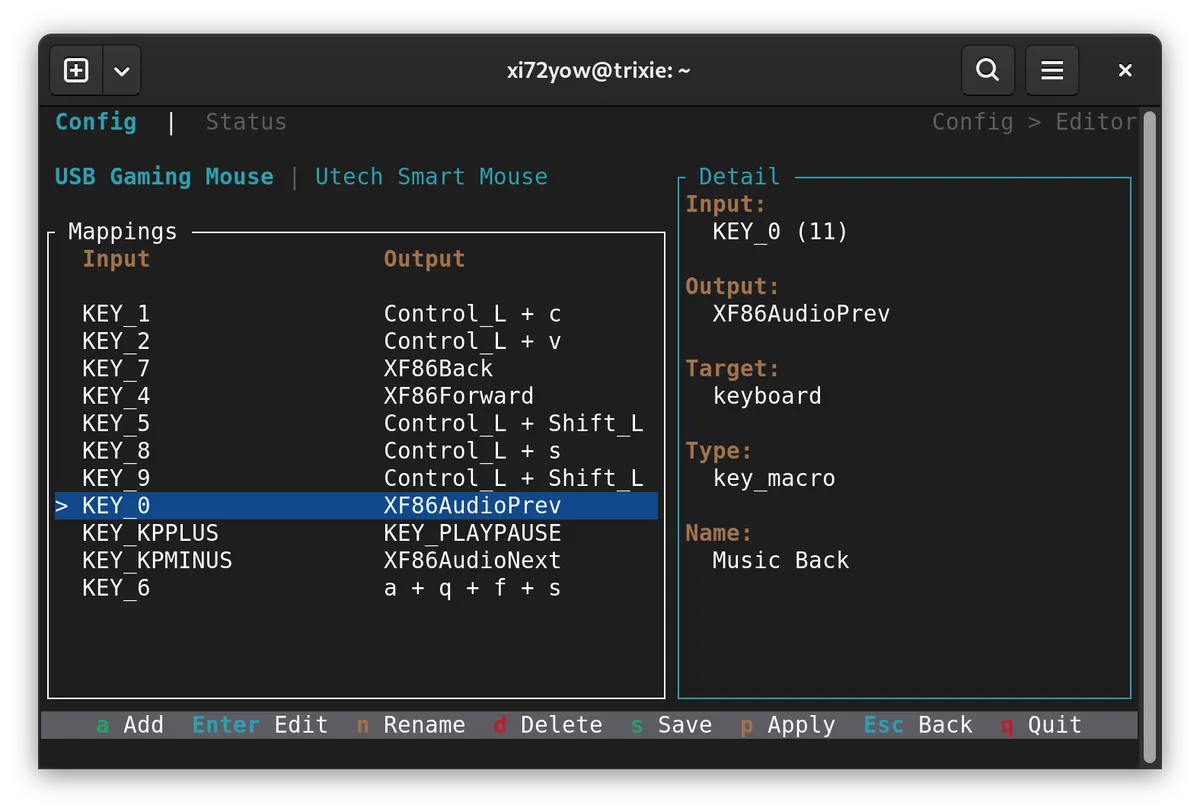The image size is (1200, 812).
Task: Select the USB Gaming Mouse device
Action: tap(163, 176)
